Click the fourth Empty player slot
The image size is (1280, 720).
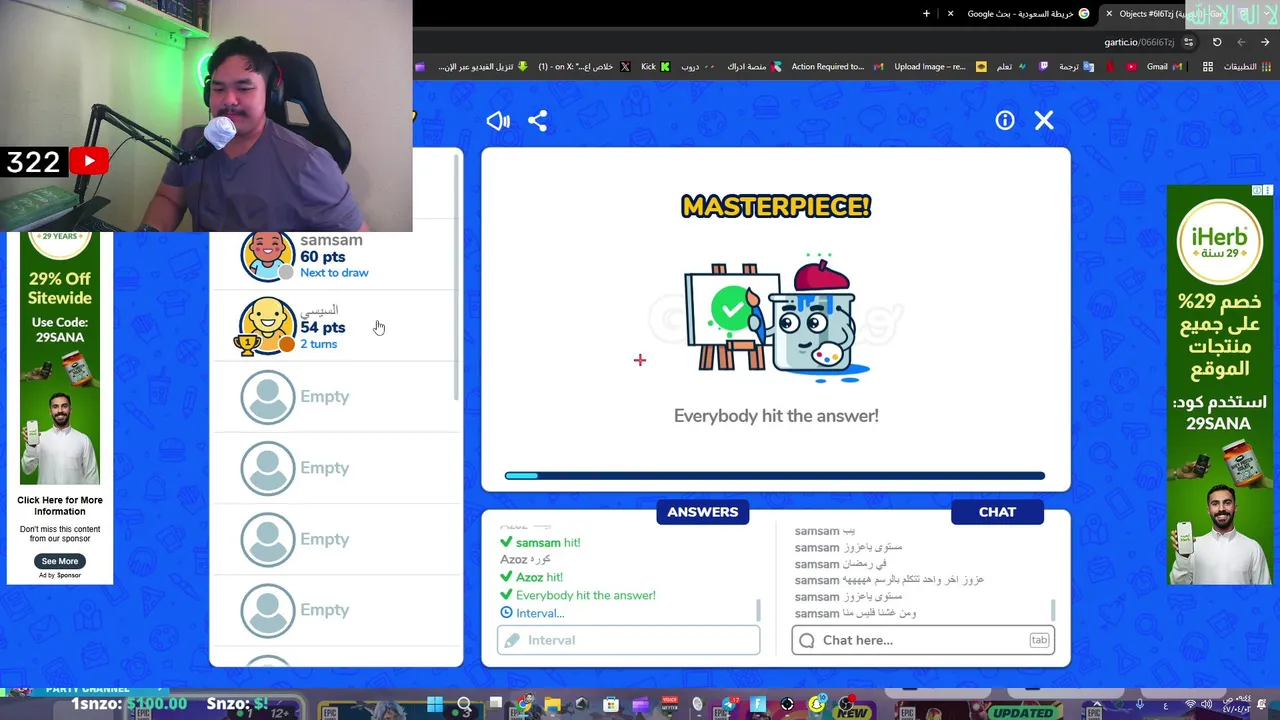coord(335,610)
